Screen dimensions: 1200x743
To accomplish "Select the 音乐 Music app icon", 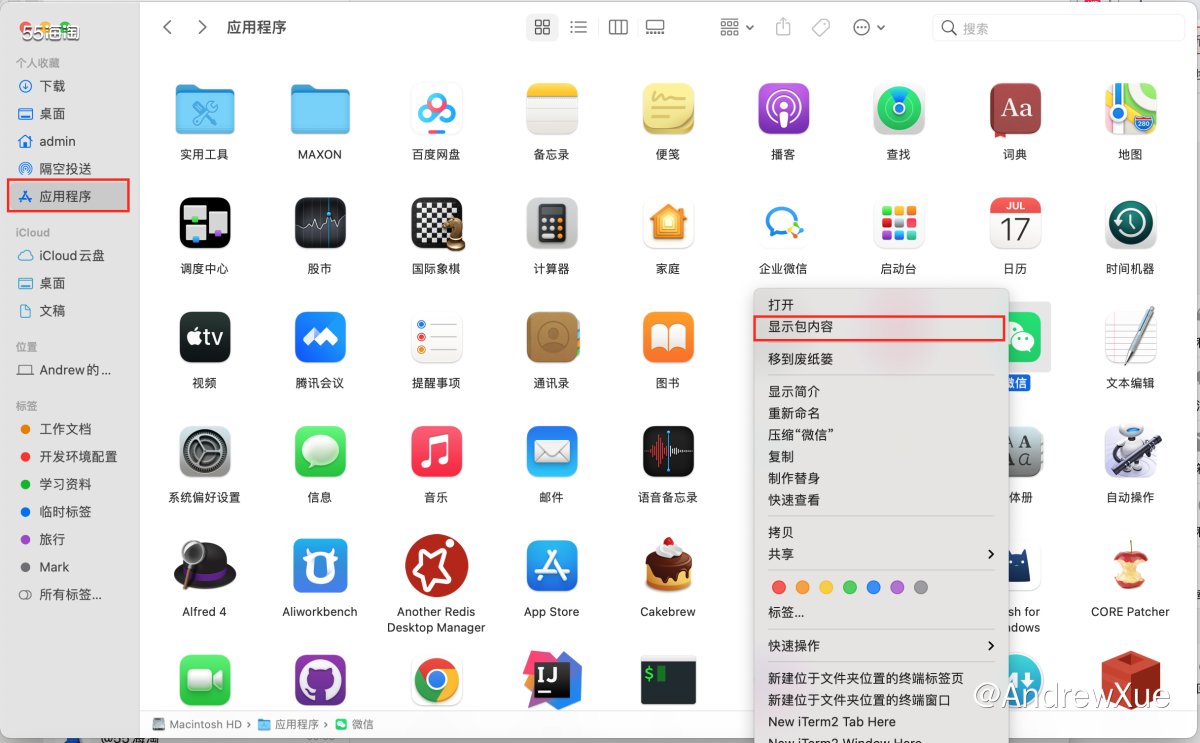I will [436, 451].
